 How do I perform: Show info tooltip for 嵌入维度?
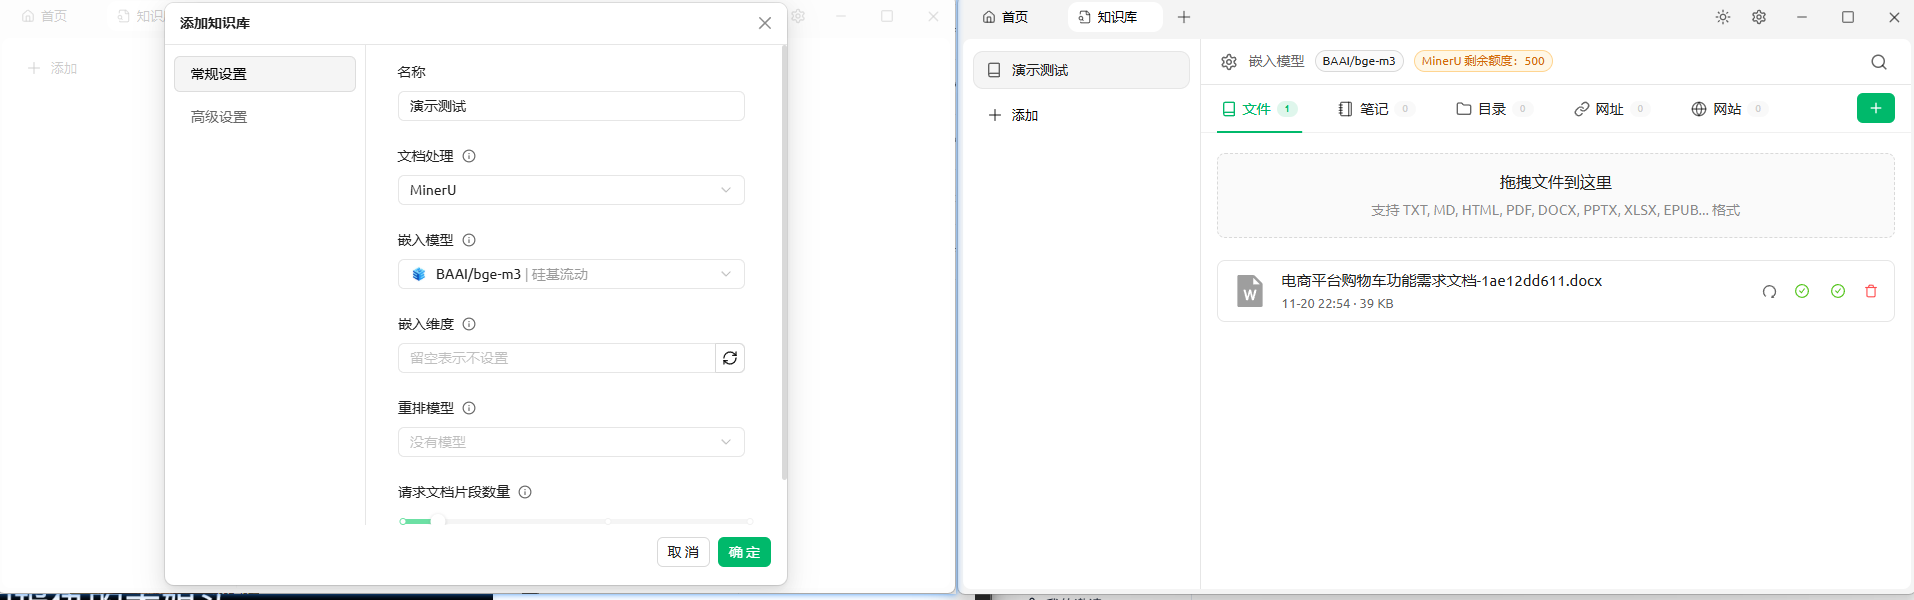click(x=469, y=324)
